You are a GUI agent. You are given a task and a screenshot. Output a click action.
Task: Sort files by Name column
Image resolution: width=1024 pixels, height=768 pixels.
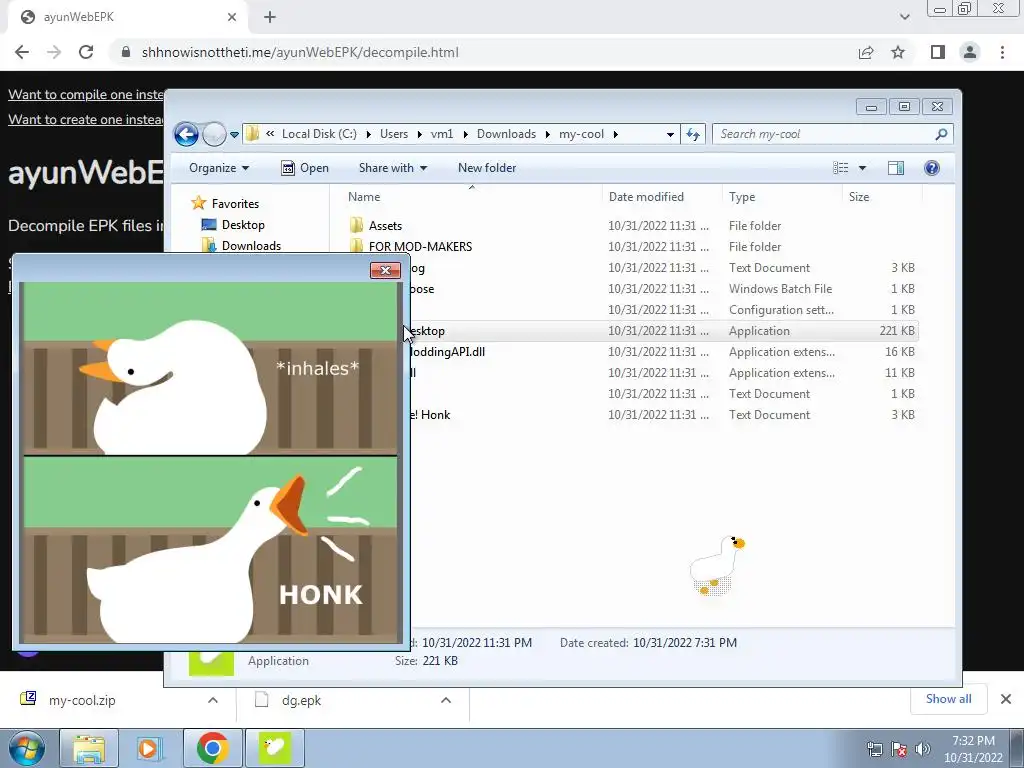pos(364,197)
